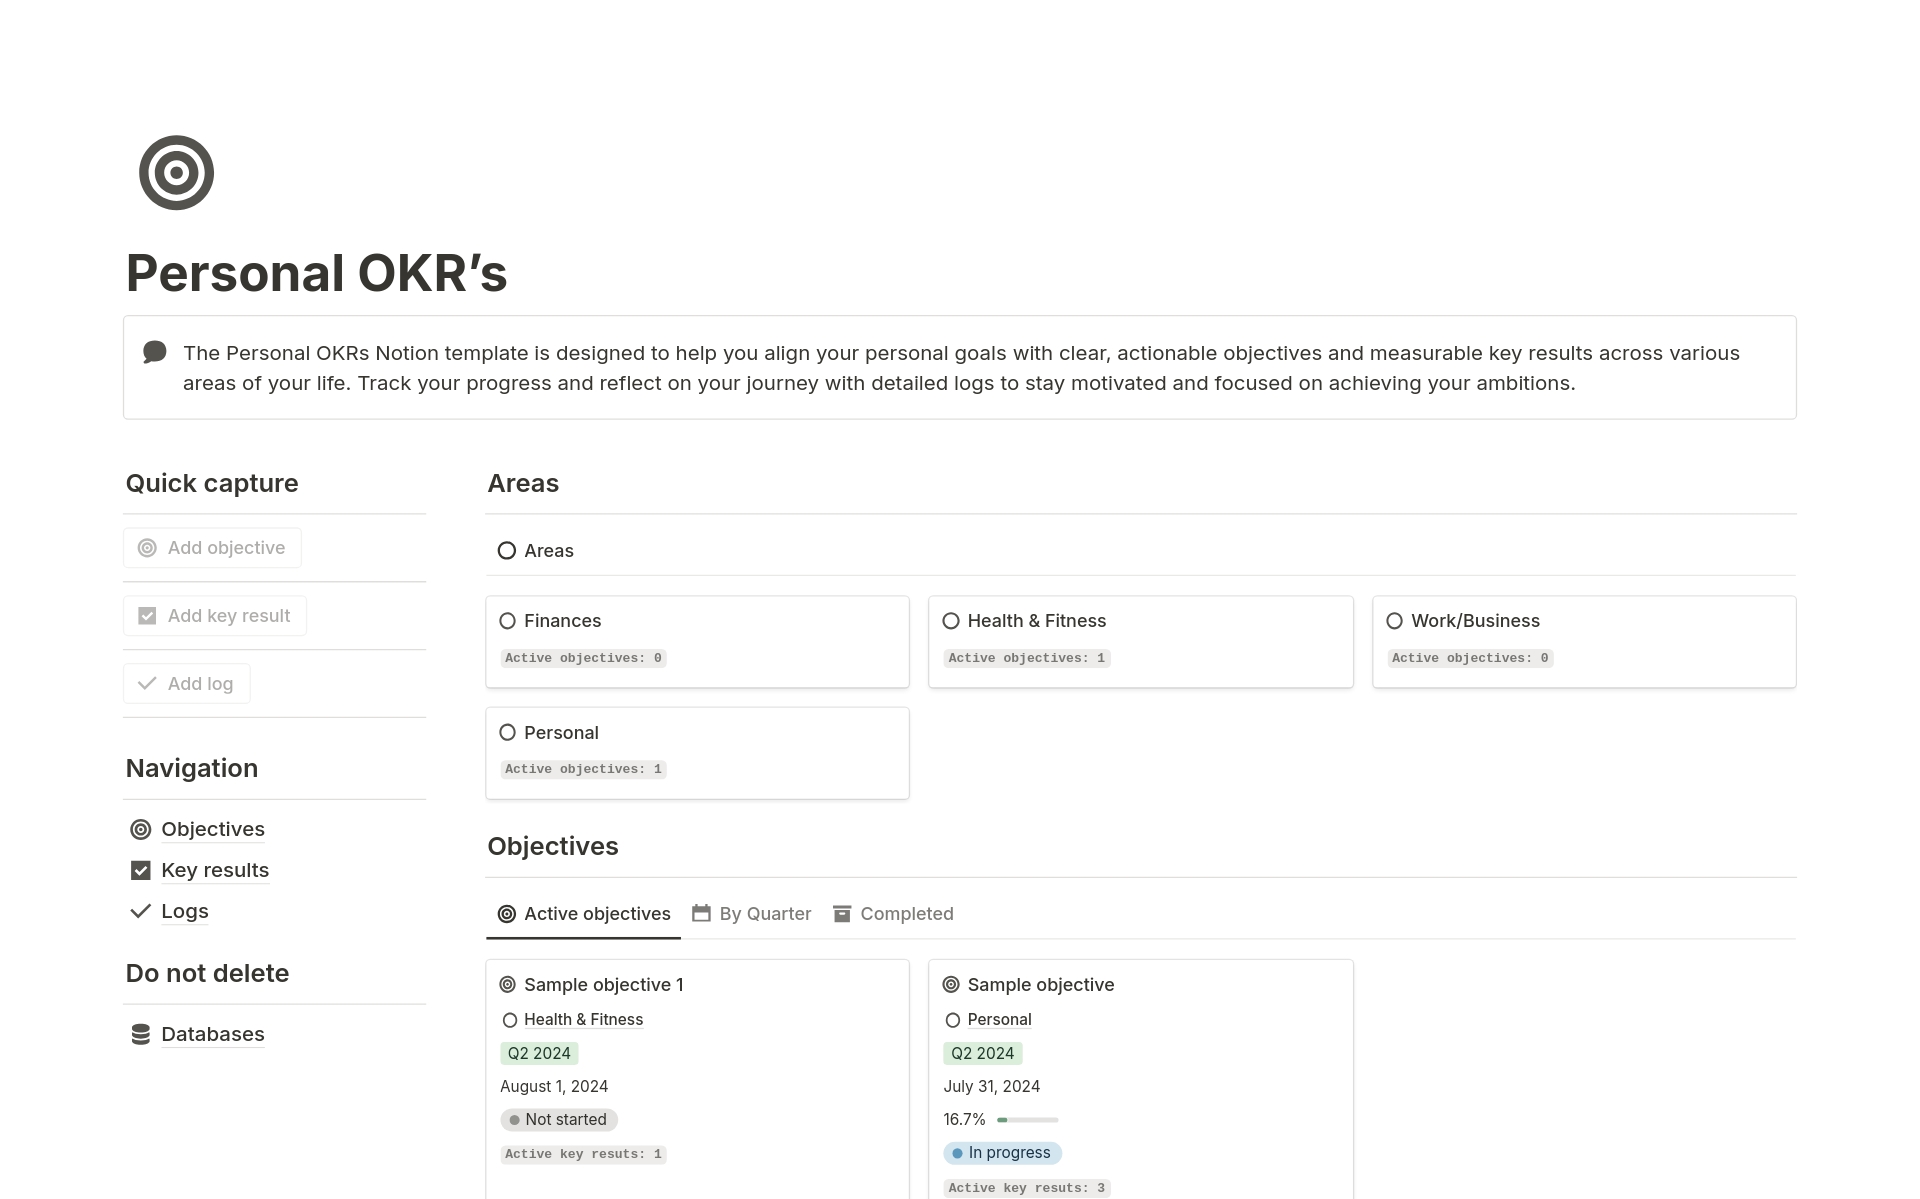Click the July 31, 2024 date
This screenshot has width=1920, height=1199.
[x=992, y=1086]
